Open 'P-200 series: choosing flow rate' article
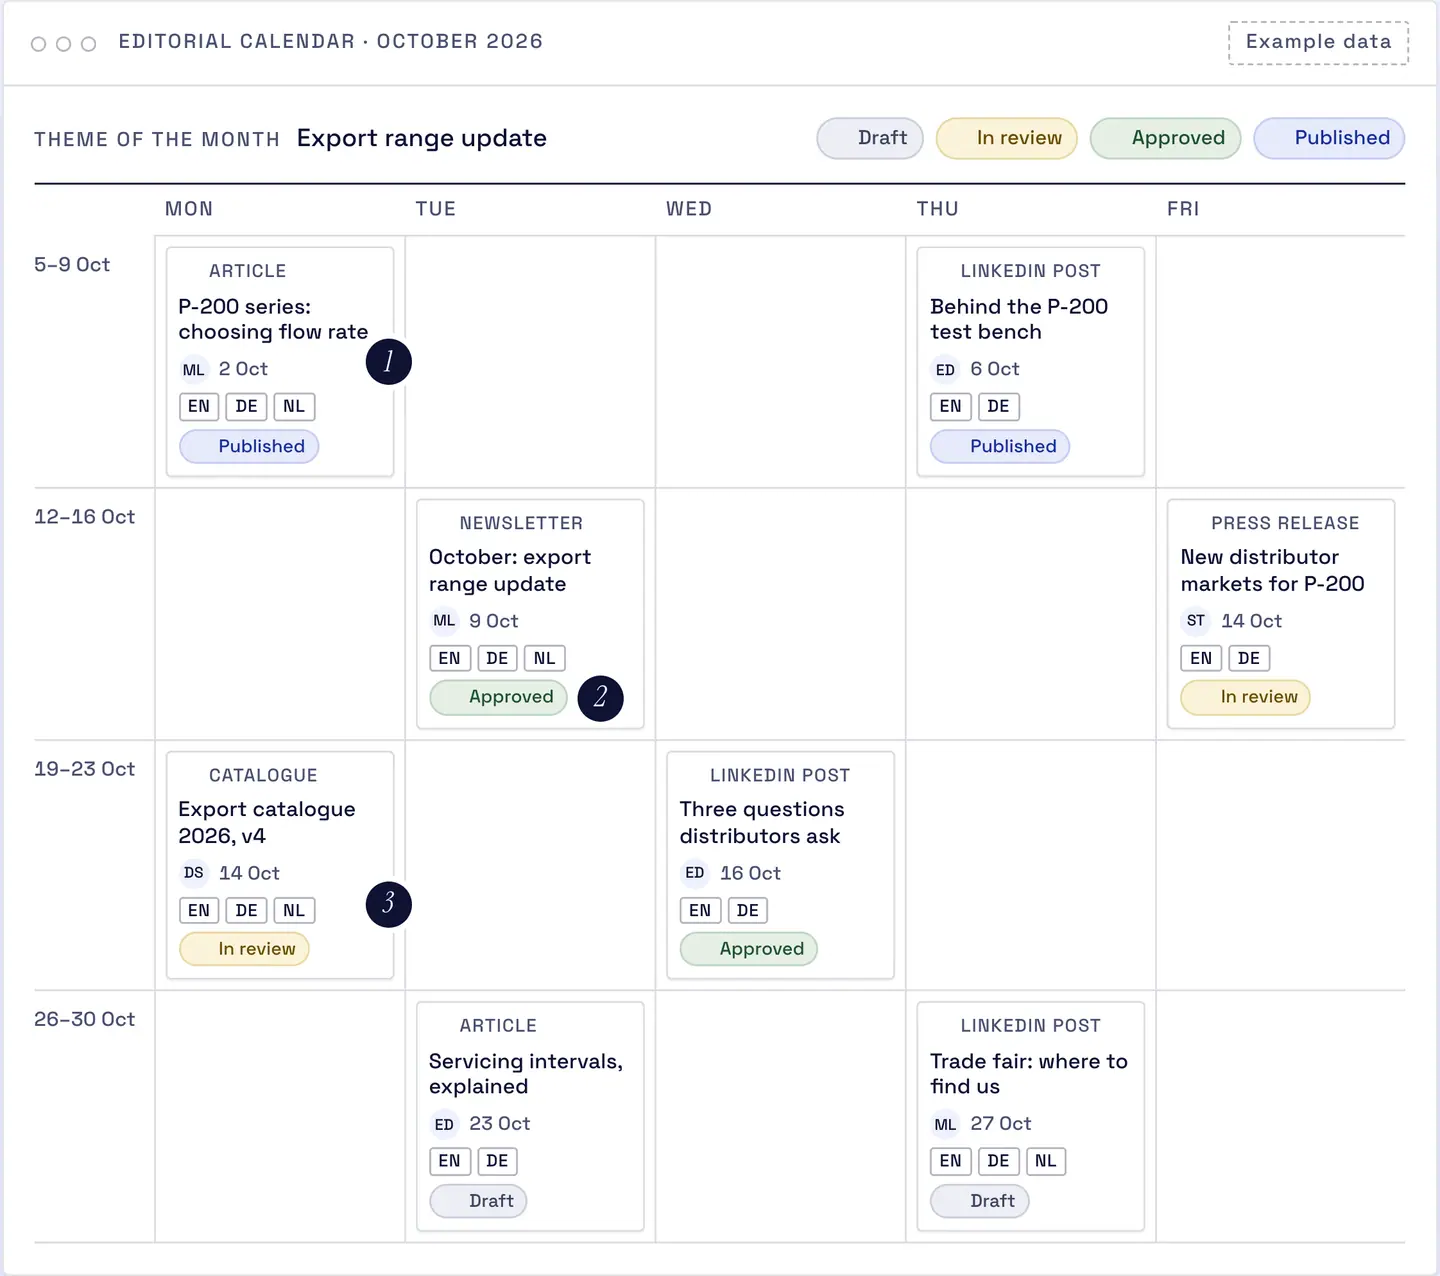Screen dimensions: 1440x1276 273,319
